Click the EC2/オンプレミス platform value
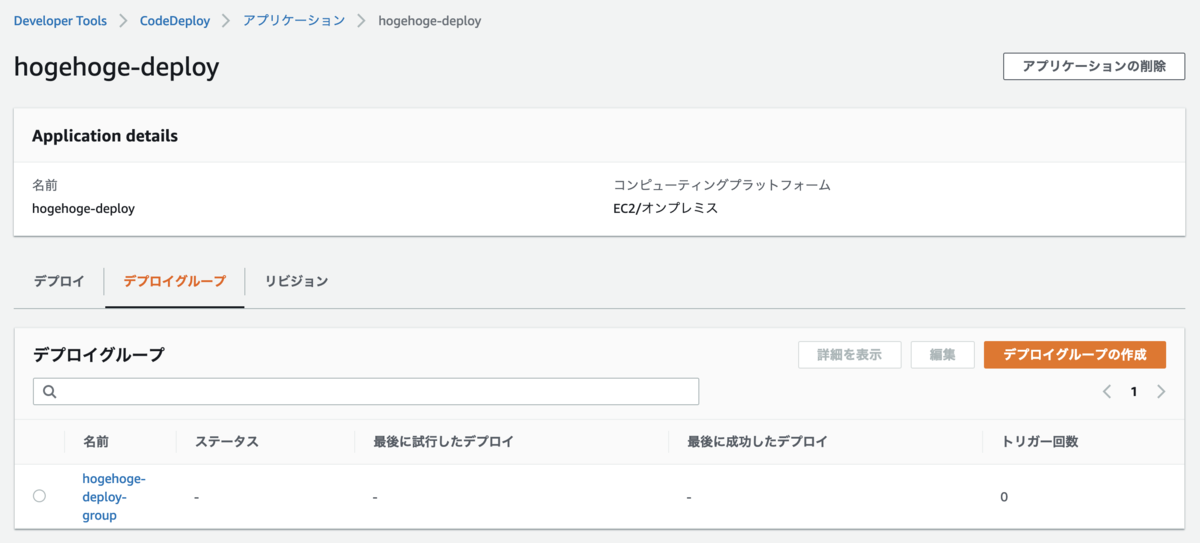The height and width of the screenshot is (543, 1200). [666, 209]
